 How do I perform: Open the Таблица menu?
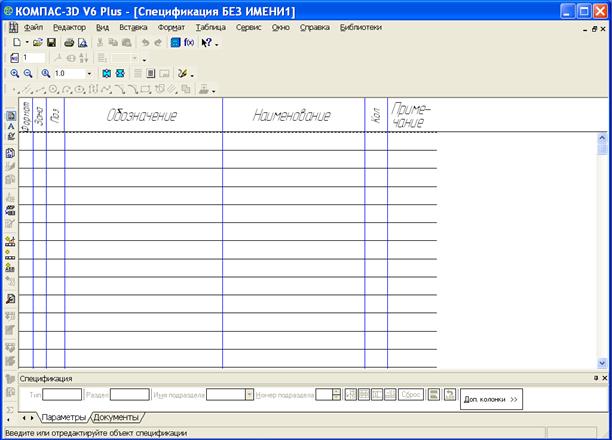[210, 27]
